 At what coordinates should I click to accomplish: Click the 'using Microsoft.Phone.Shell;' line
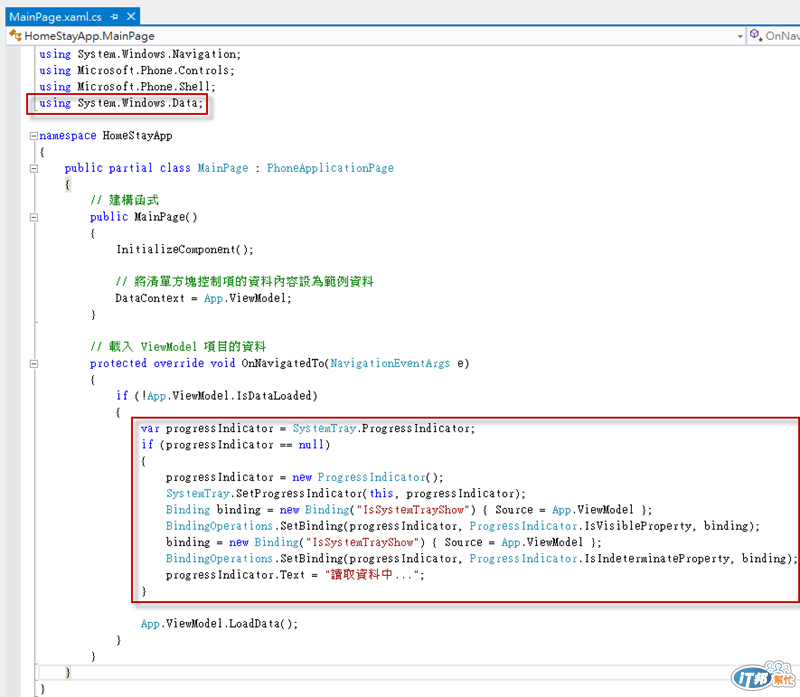(128, 87)
